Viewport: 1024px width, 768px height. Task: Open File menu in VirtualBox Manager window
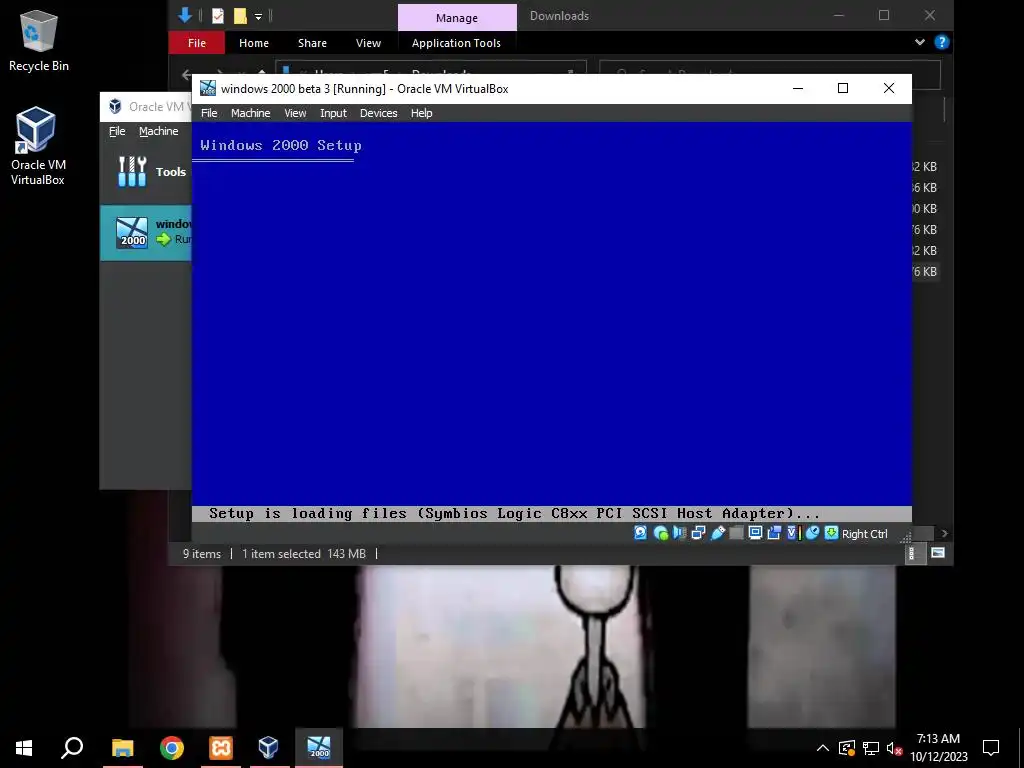pos(117,131)
